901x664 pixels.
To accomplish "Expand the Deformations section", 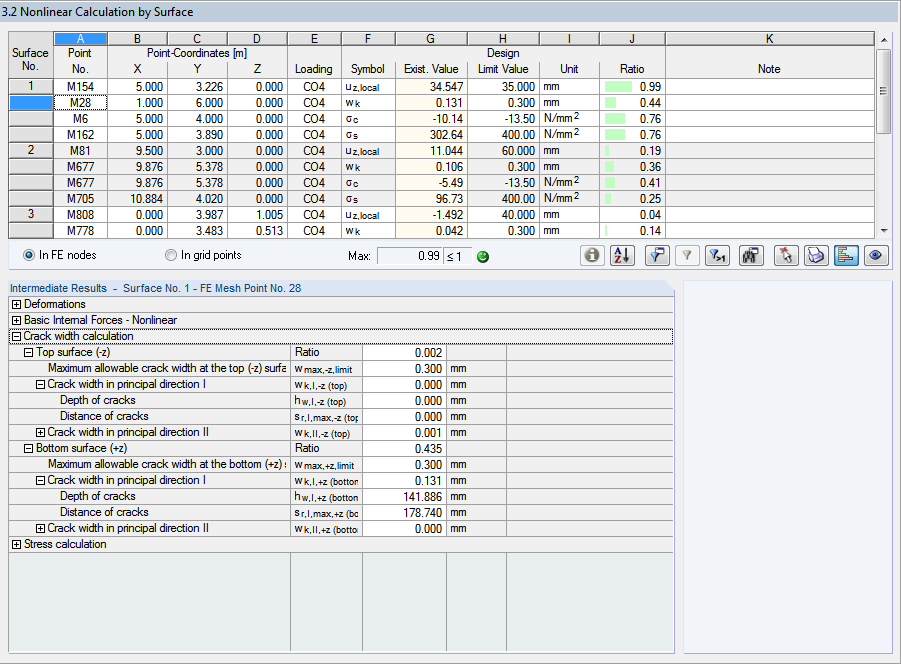I will tap(17, 304).
